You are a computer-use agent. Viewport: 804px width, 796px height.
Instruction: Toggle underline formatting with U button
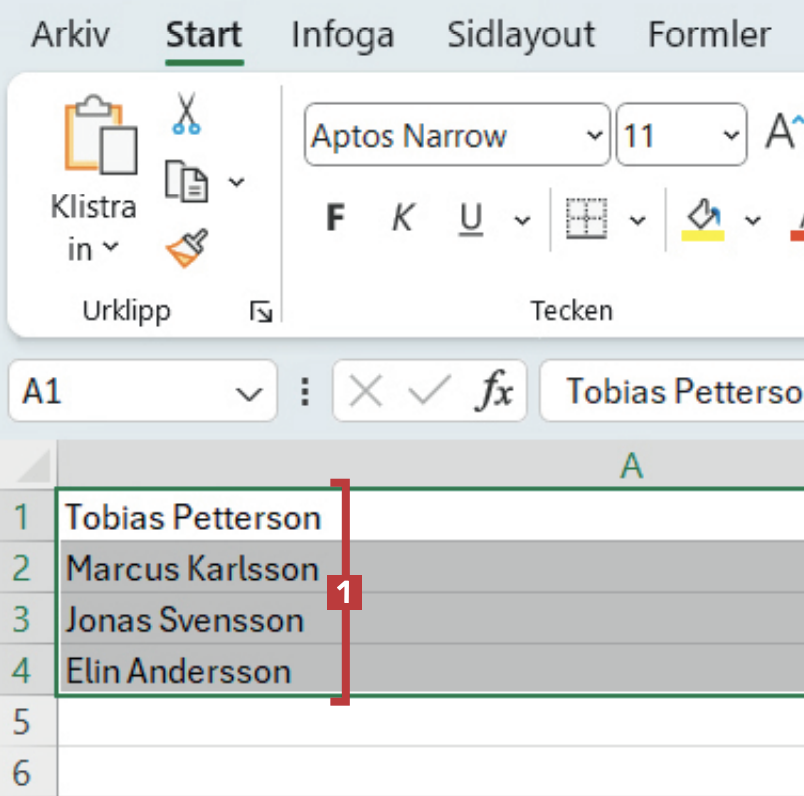470,218
